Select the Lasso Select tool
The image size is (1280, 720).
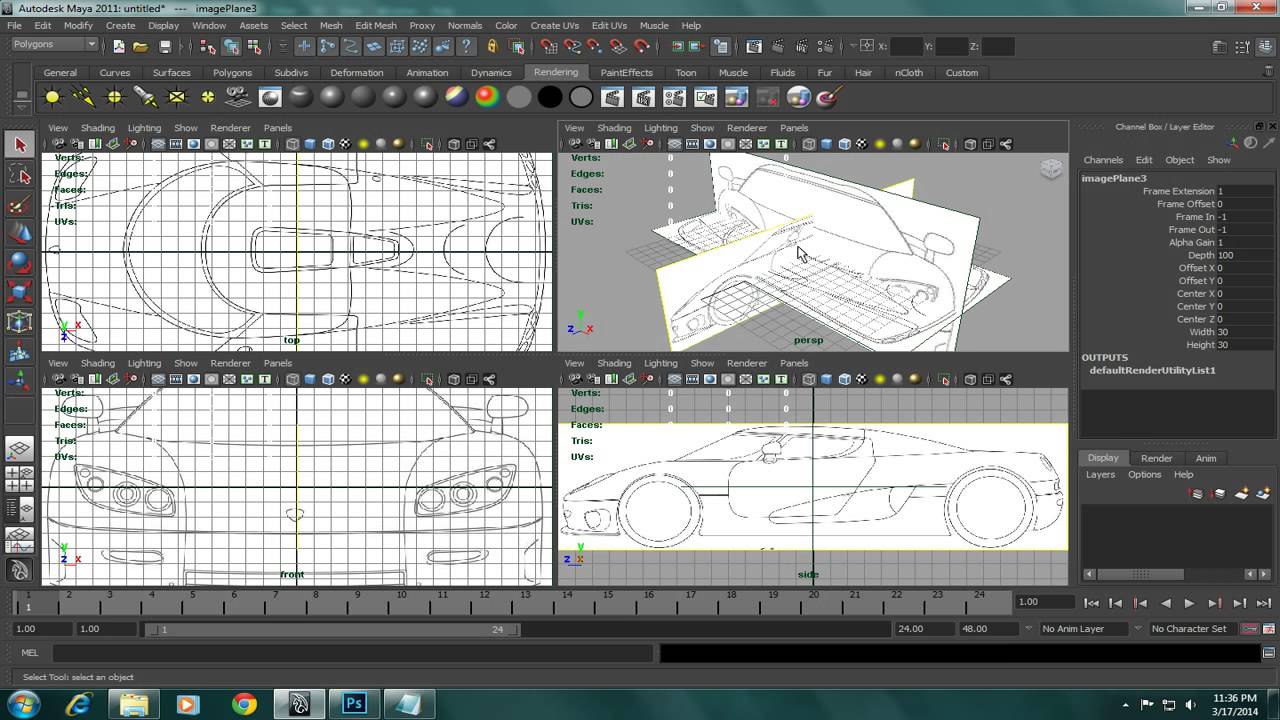coord(20,175)
